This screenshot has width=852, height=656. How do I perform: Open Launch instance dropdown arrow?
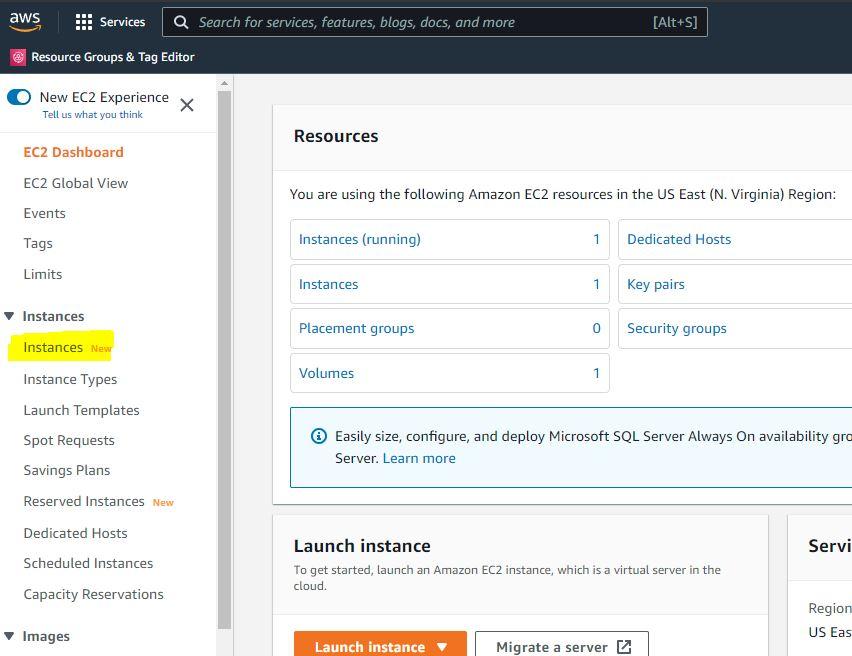pos(441,647)
